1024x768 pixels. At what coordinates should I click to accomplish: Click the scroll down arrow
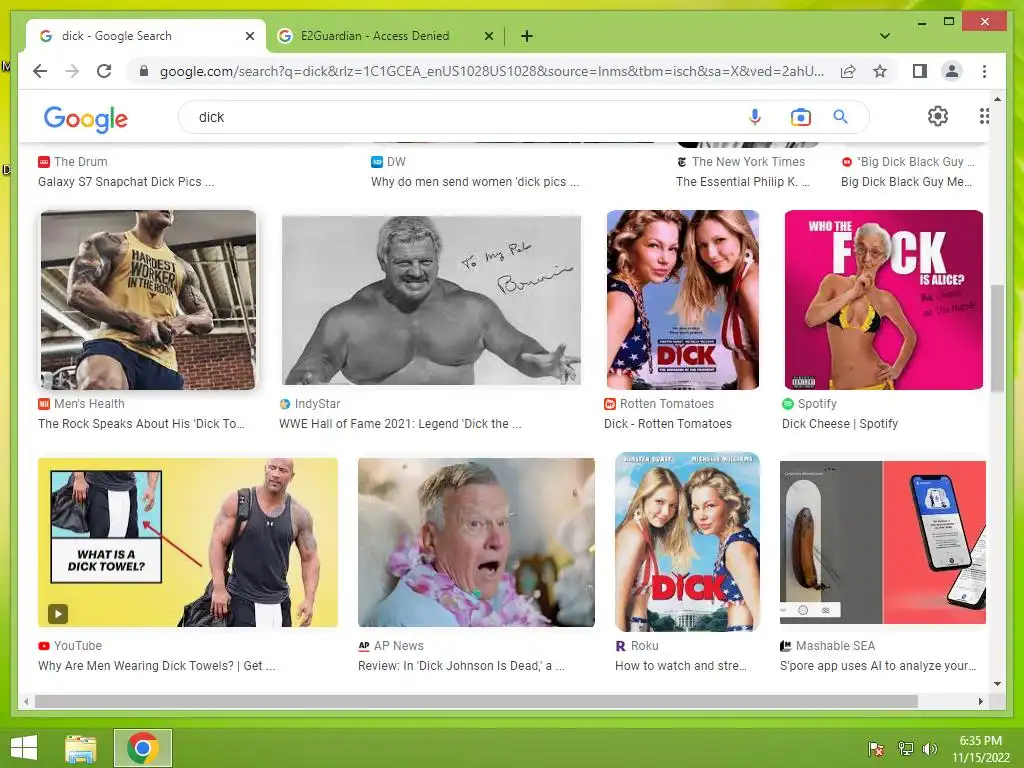pos(997,684)
